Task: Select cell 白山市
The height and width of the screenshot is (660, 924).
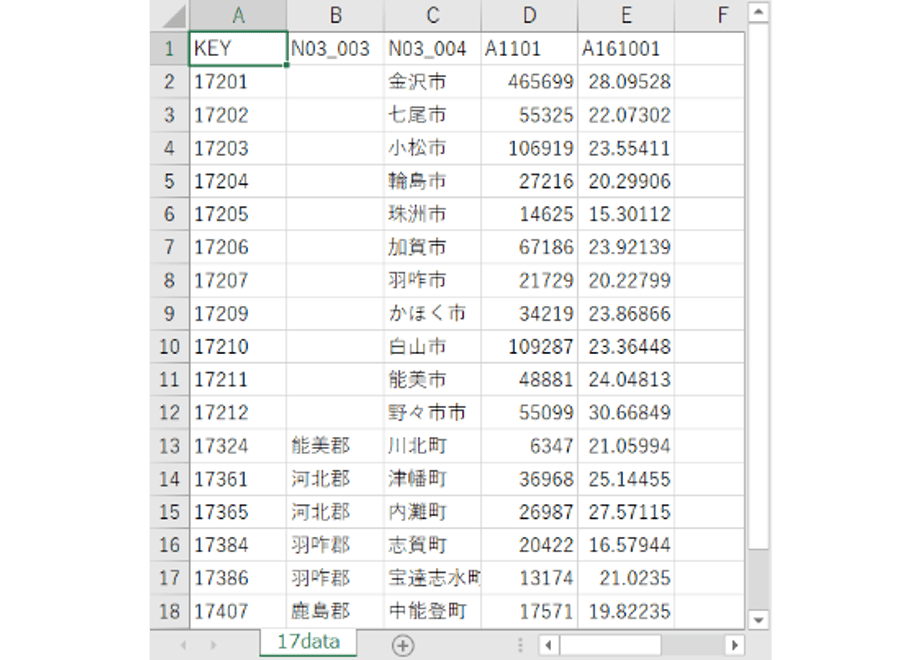Action: point(433,346)
